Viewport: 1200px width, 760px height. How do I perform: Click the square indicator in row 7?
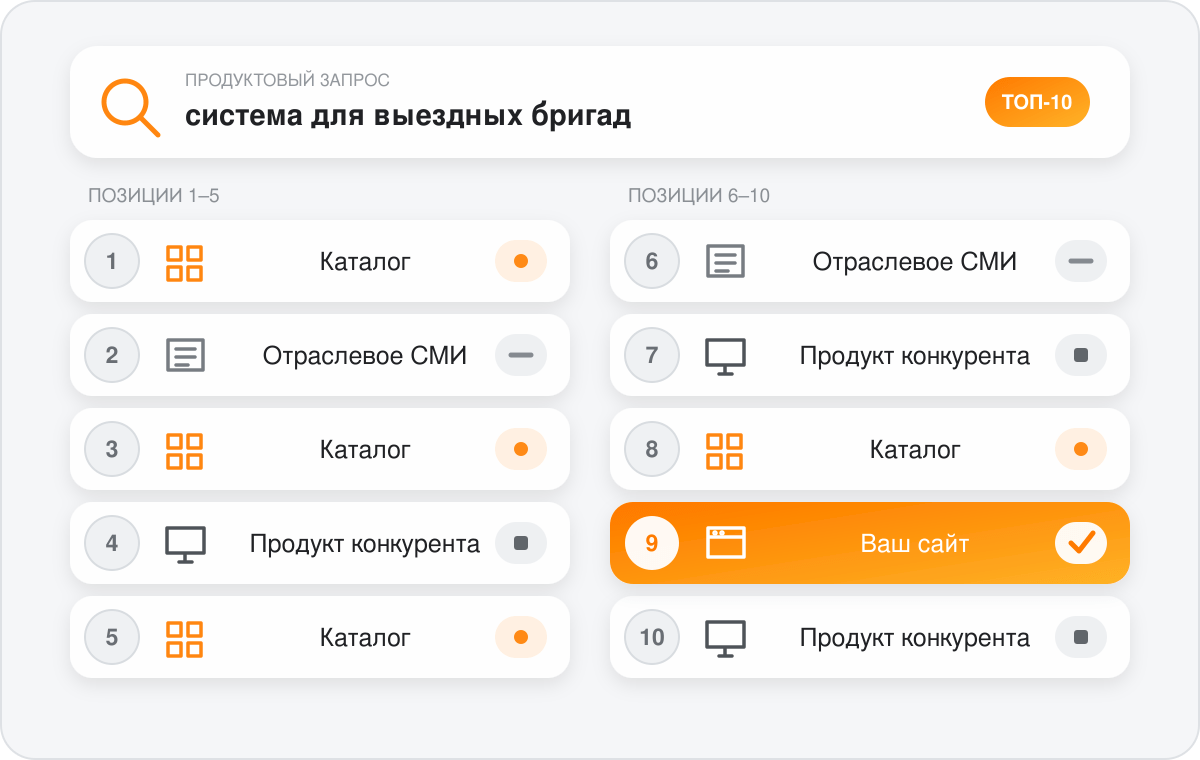point(1081,355)
